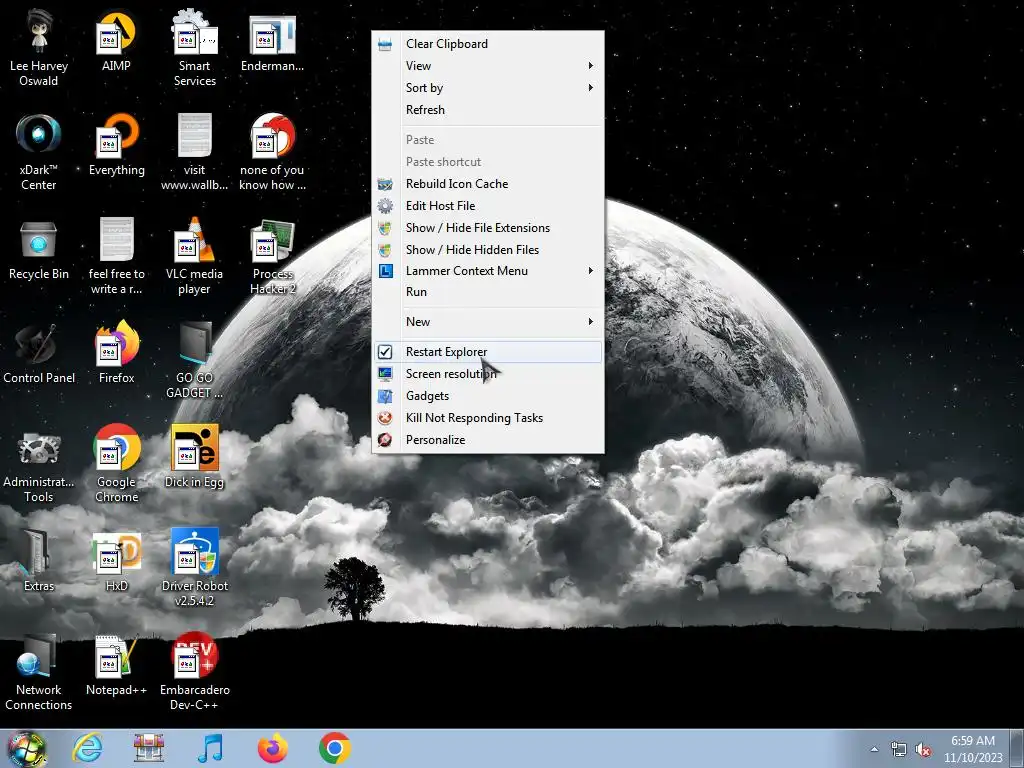Select the AIMP desktop shortcut

click(x=116, y=40)
